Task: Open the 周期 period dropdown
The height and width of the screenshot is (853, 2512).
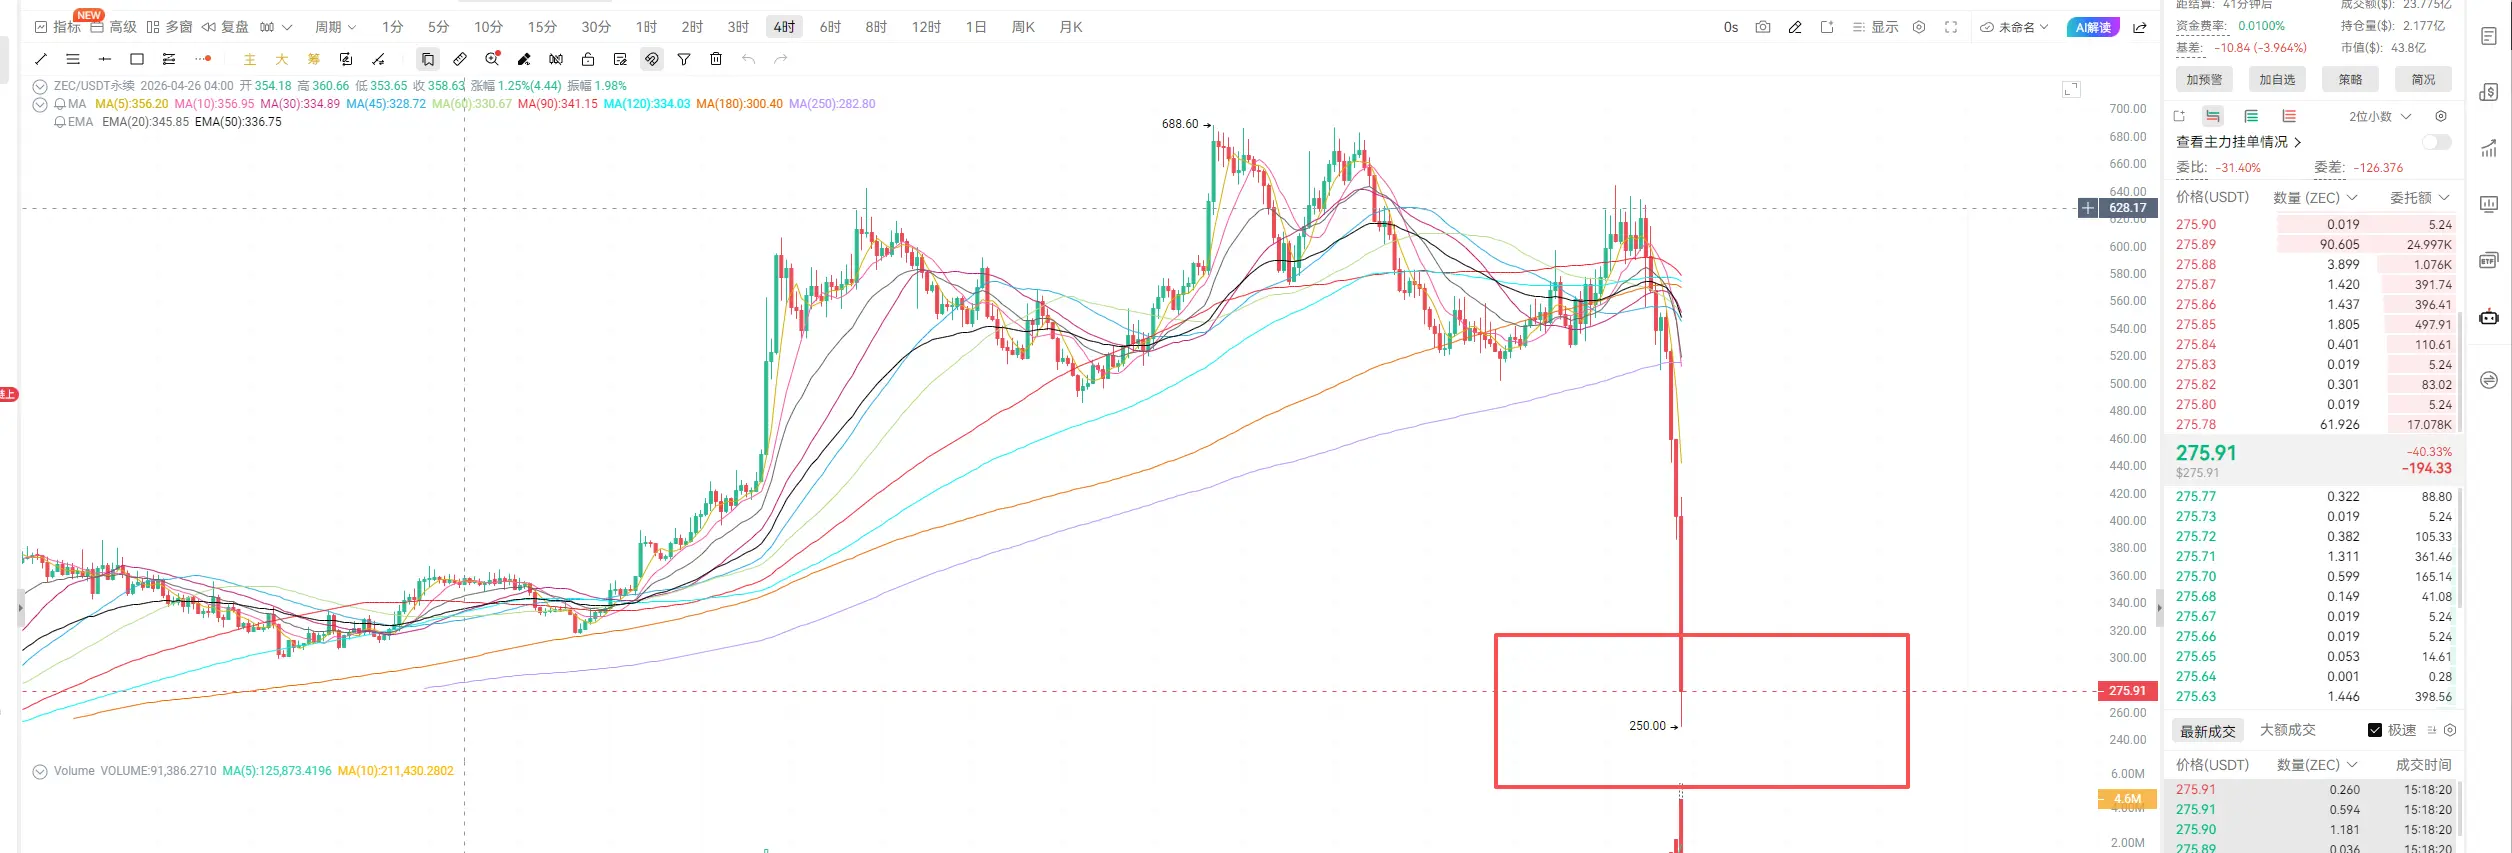Action: (x=335, y=27)
